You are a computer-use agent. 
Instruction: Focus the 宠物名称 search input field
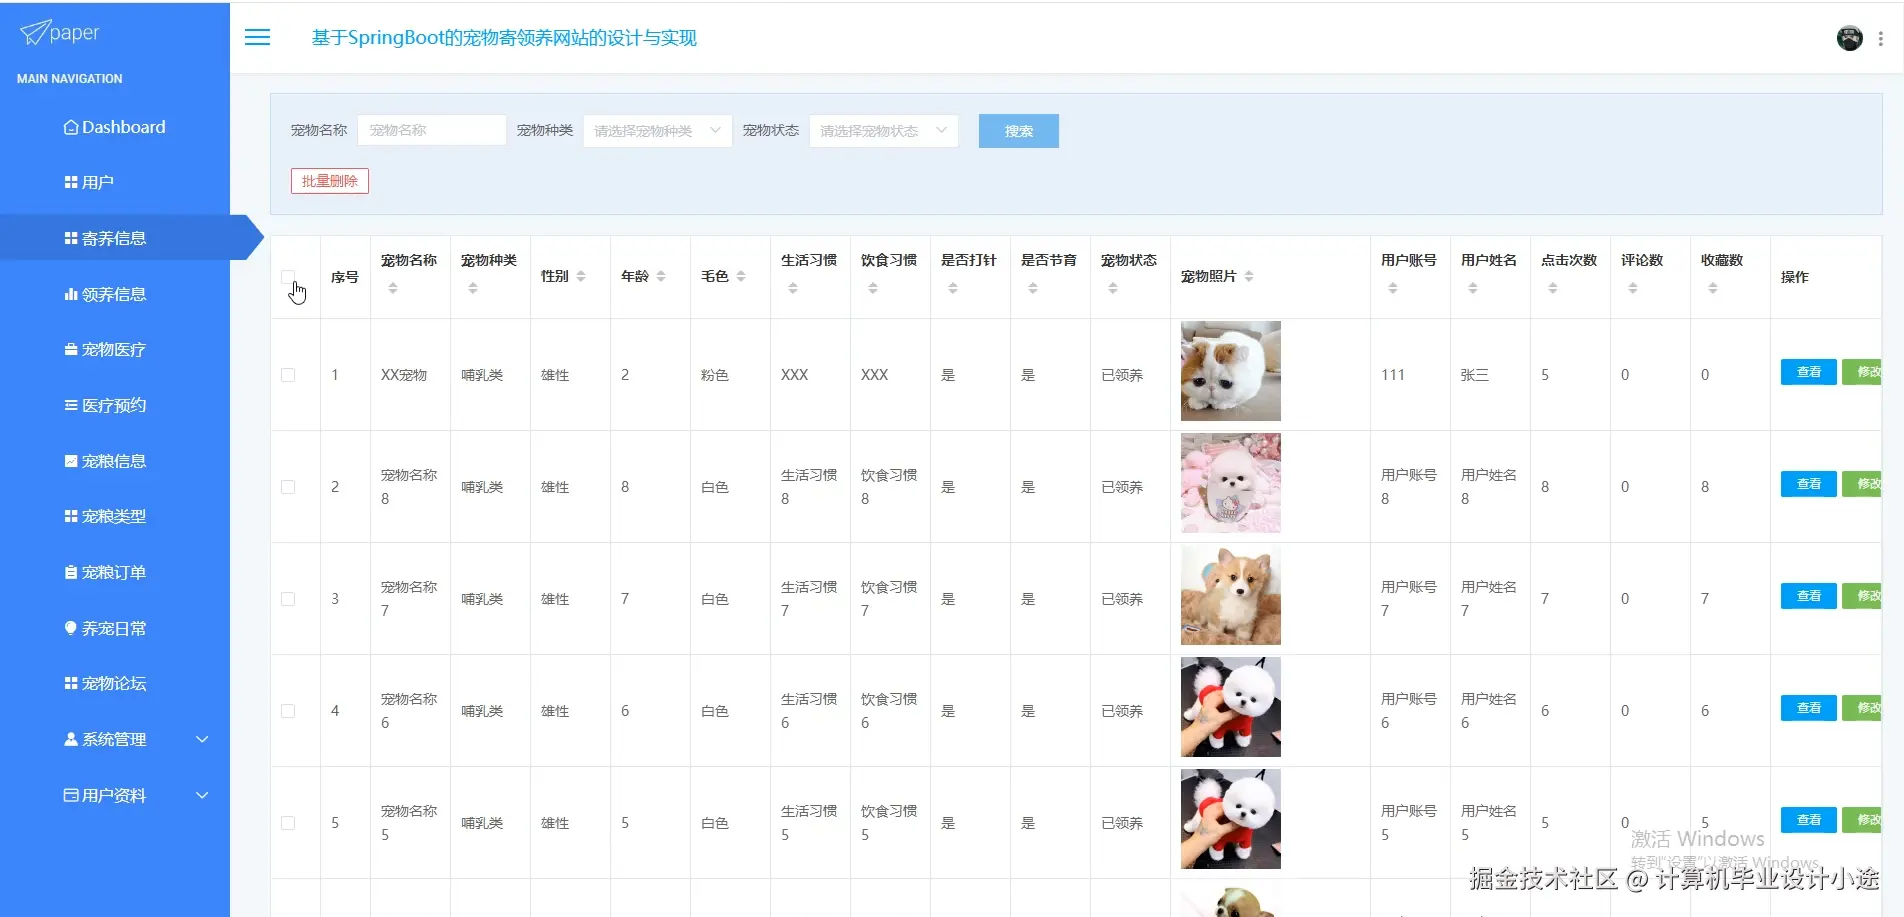pyautogui.click(x=432, y=131)
